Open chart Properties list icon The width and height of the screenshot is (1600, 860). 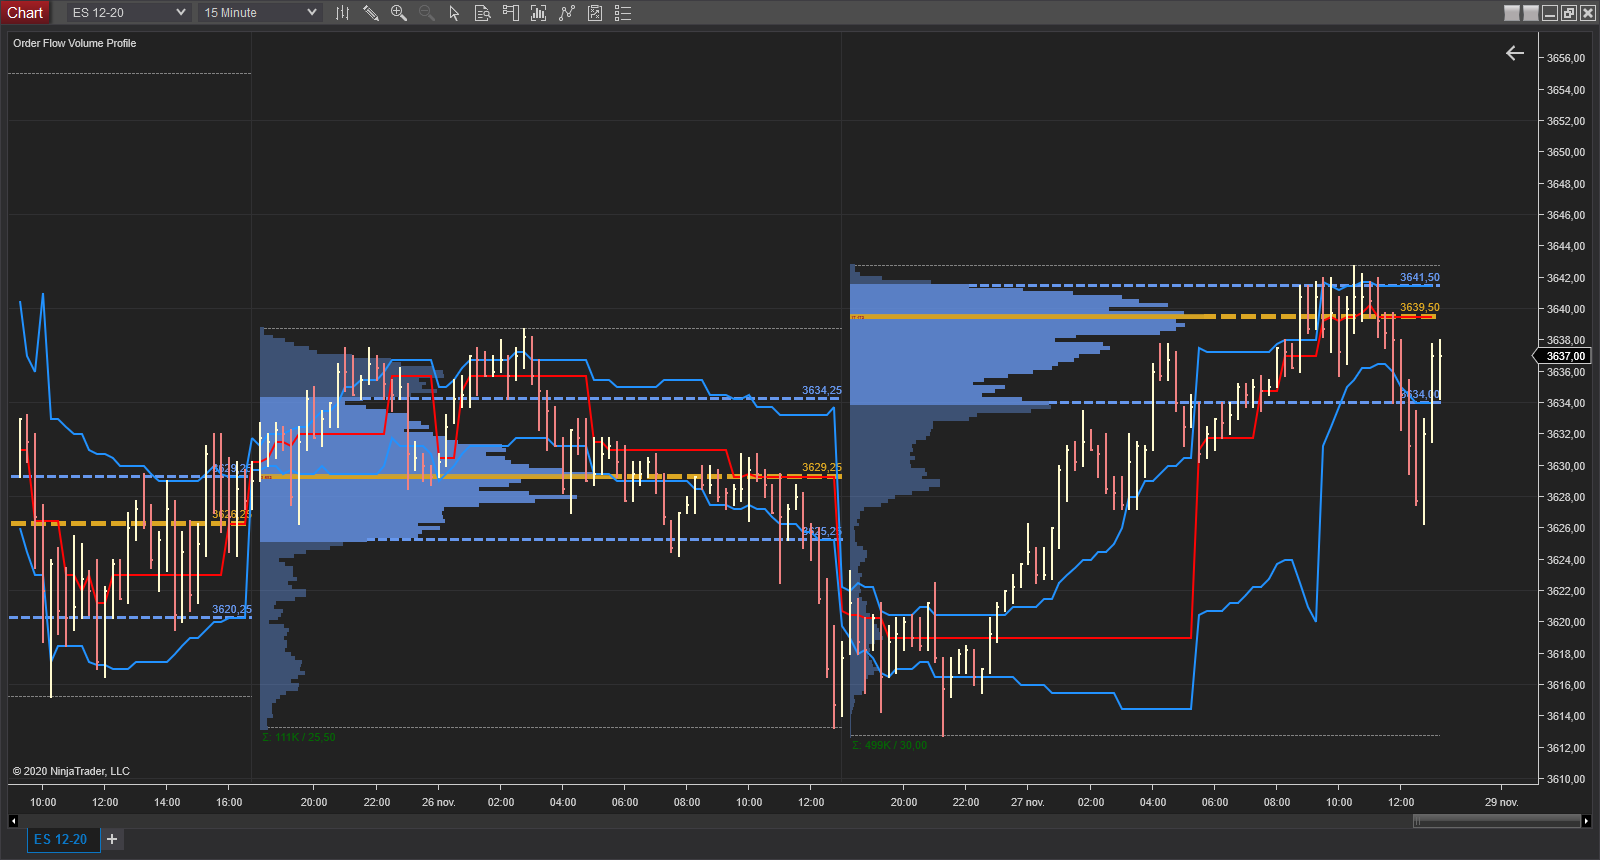623,13
